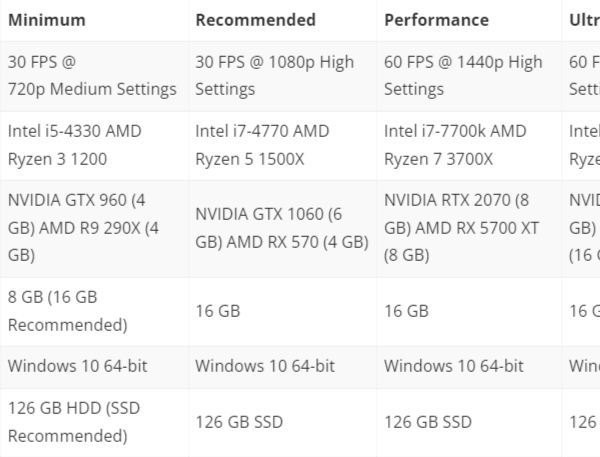Click the 126 GB HDD storage cell
600x457 pixels.
94,422
